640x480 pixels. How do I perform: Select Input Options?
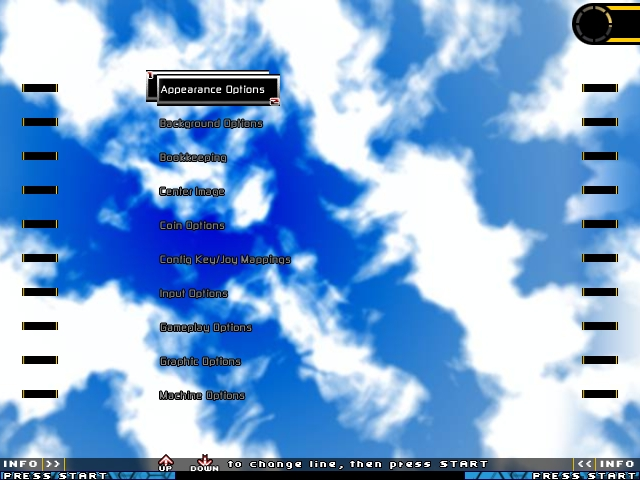(194, 293)
